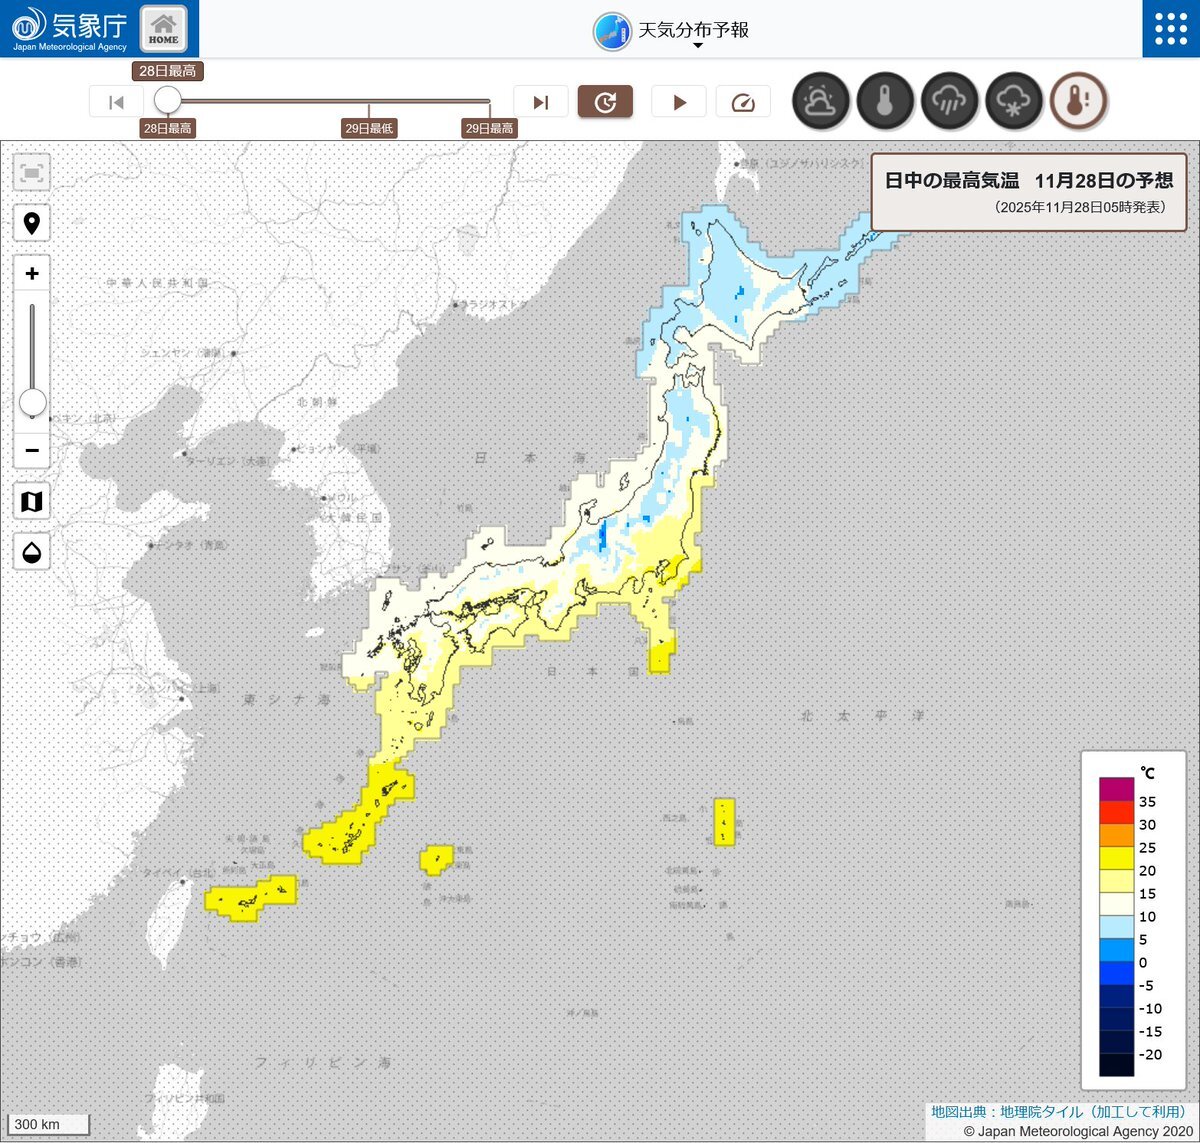
Task: Click the 日中の最高気温 forecast title panel
Action: (1029, 192)
